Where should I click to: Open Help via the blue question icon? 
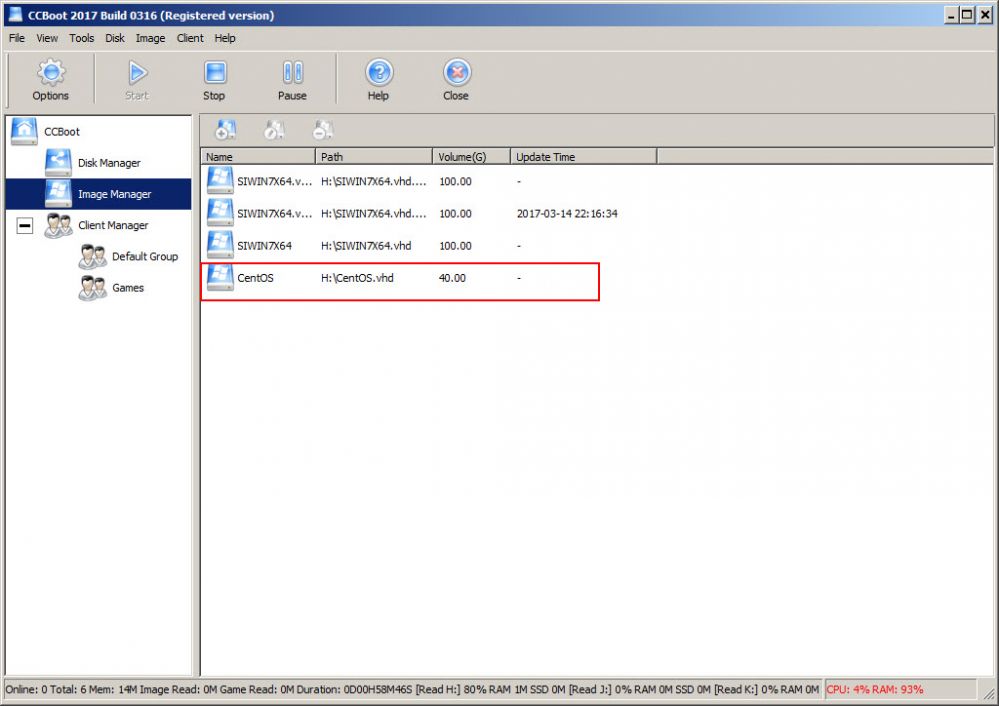click(x=378, y=80)
